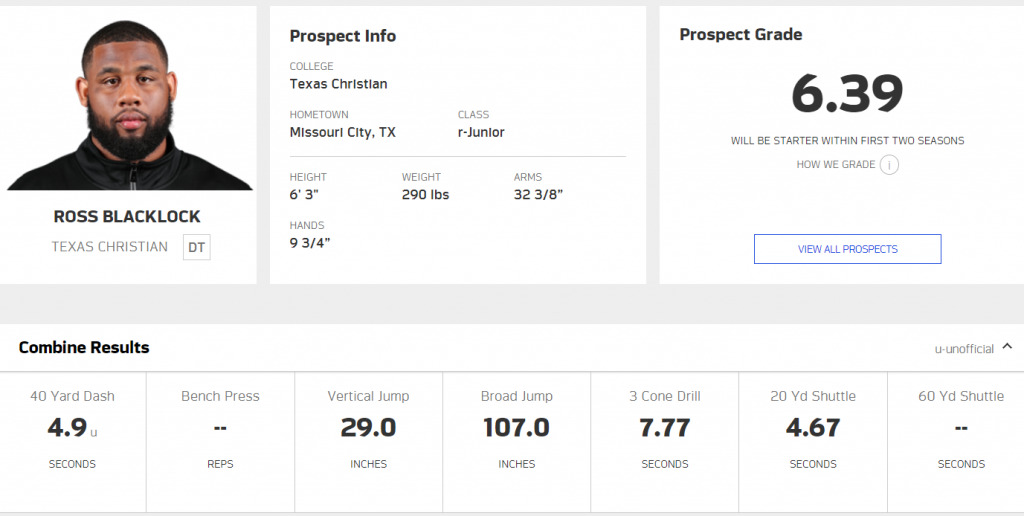Click the 6.39 prospect grade number
Screen dimensions: 1024x516
coord(847,93)
